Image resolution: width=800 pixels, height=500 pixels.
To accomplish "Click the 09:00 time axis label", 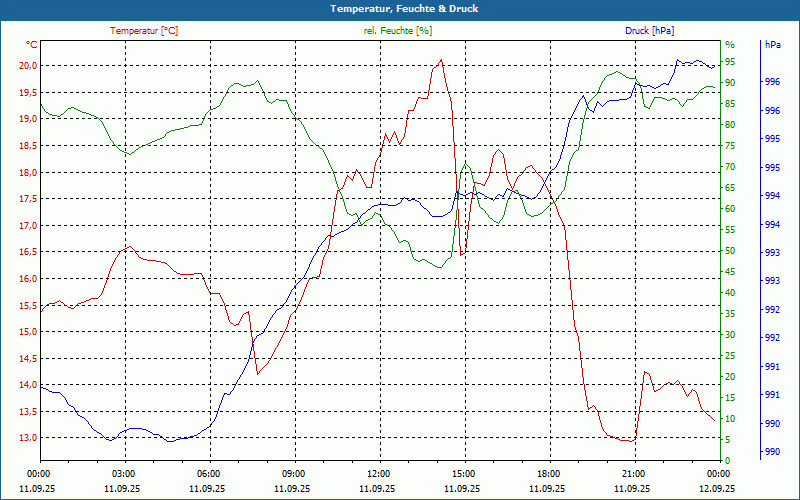I will point(295,474).
